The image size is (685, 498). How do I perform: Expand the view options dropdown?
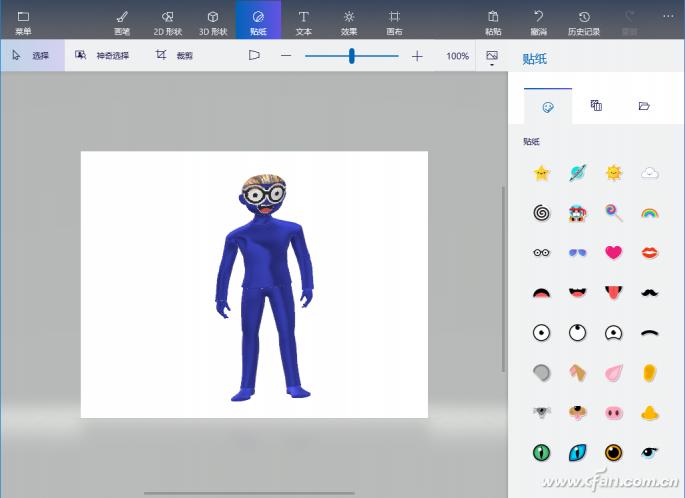[491, 58]
